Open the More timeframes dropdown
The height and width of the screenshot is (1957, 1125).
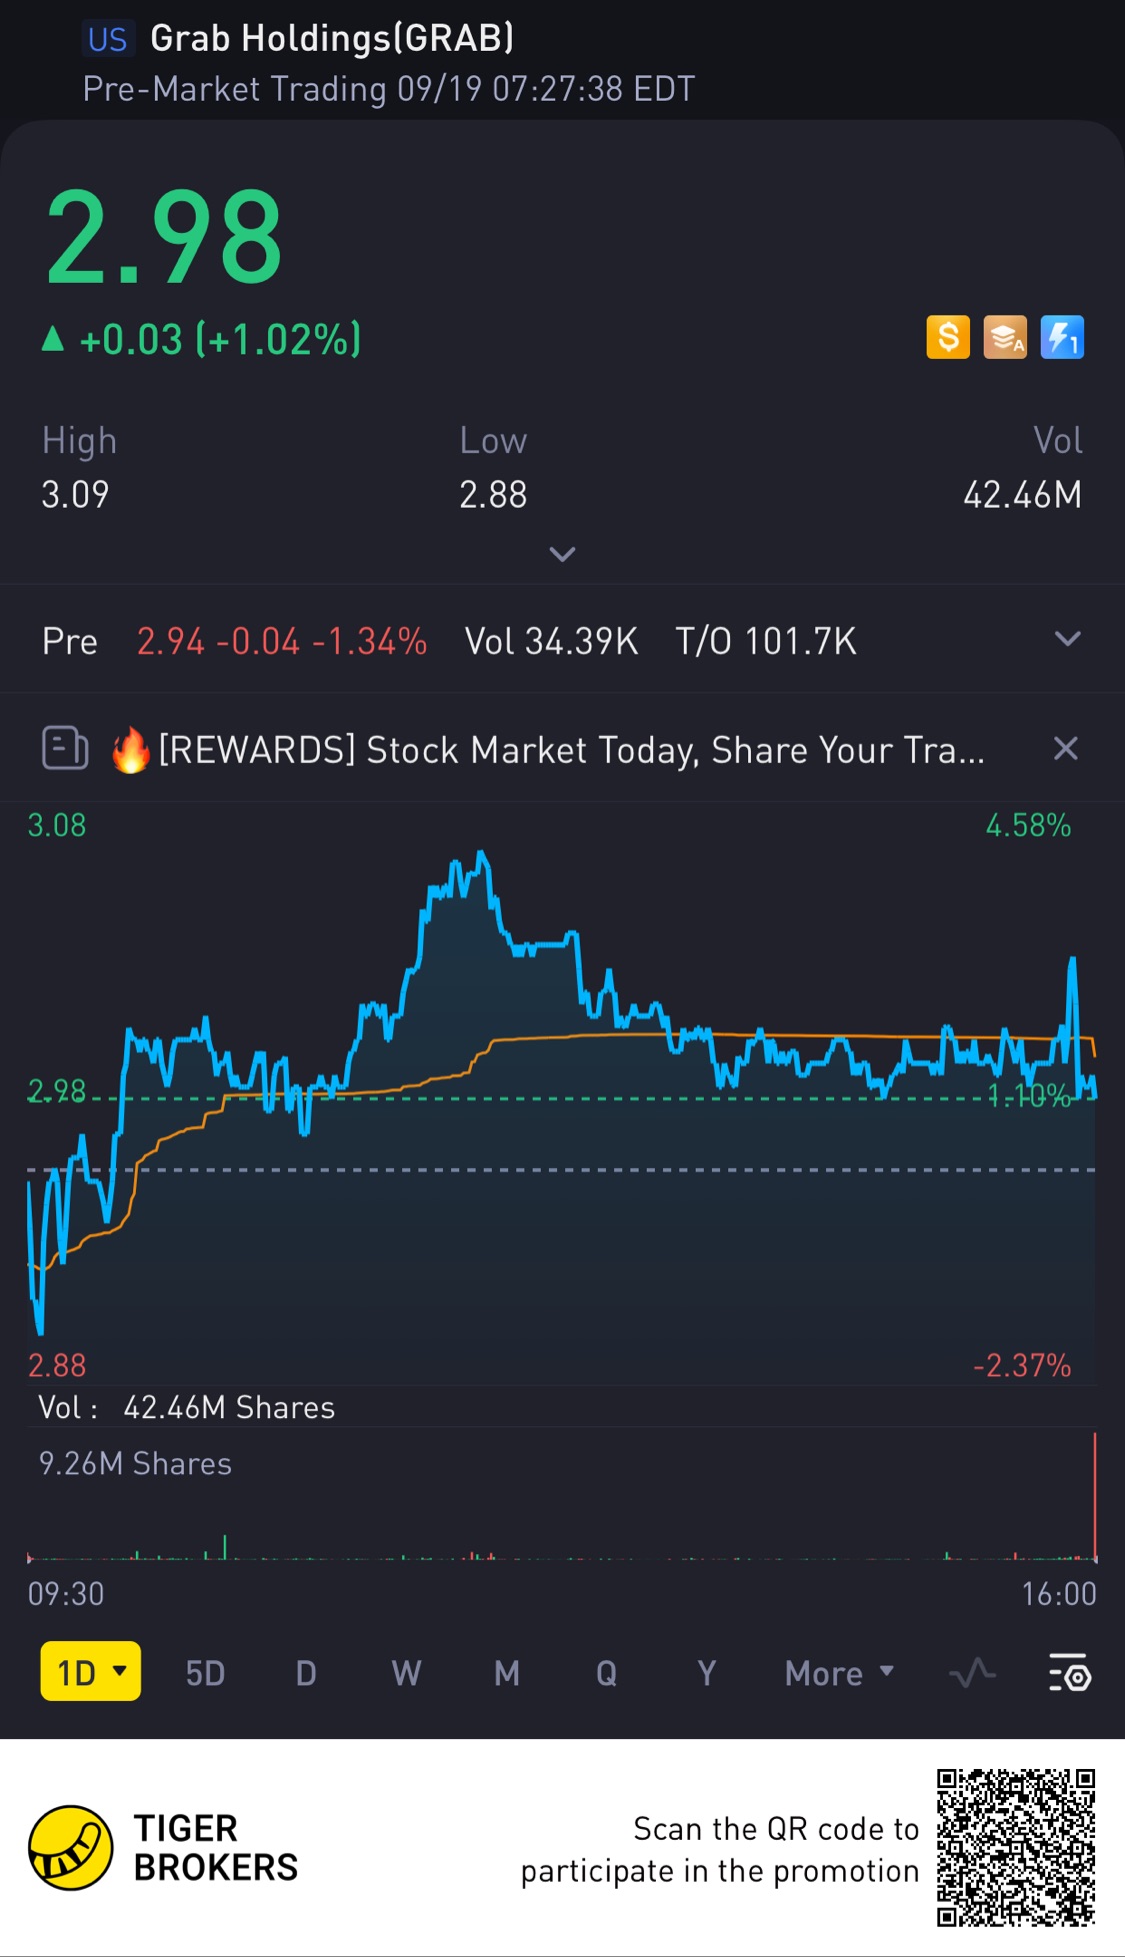pyautogui.click(x=839, y=1672)
